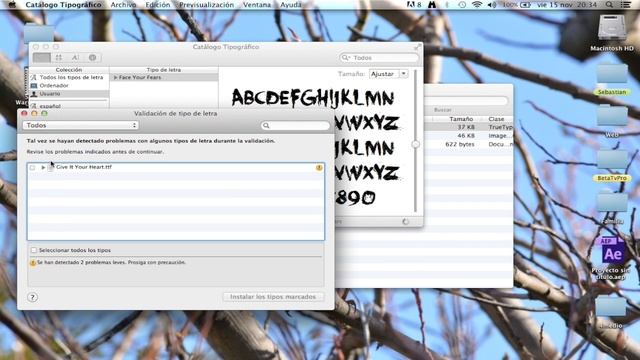Sort by Clase column in Finder window
This screenshot has width=640, height=360.
[x=497, y=119]
